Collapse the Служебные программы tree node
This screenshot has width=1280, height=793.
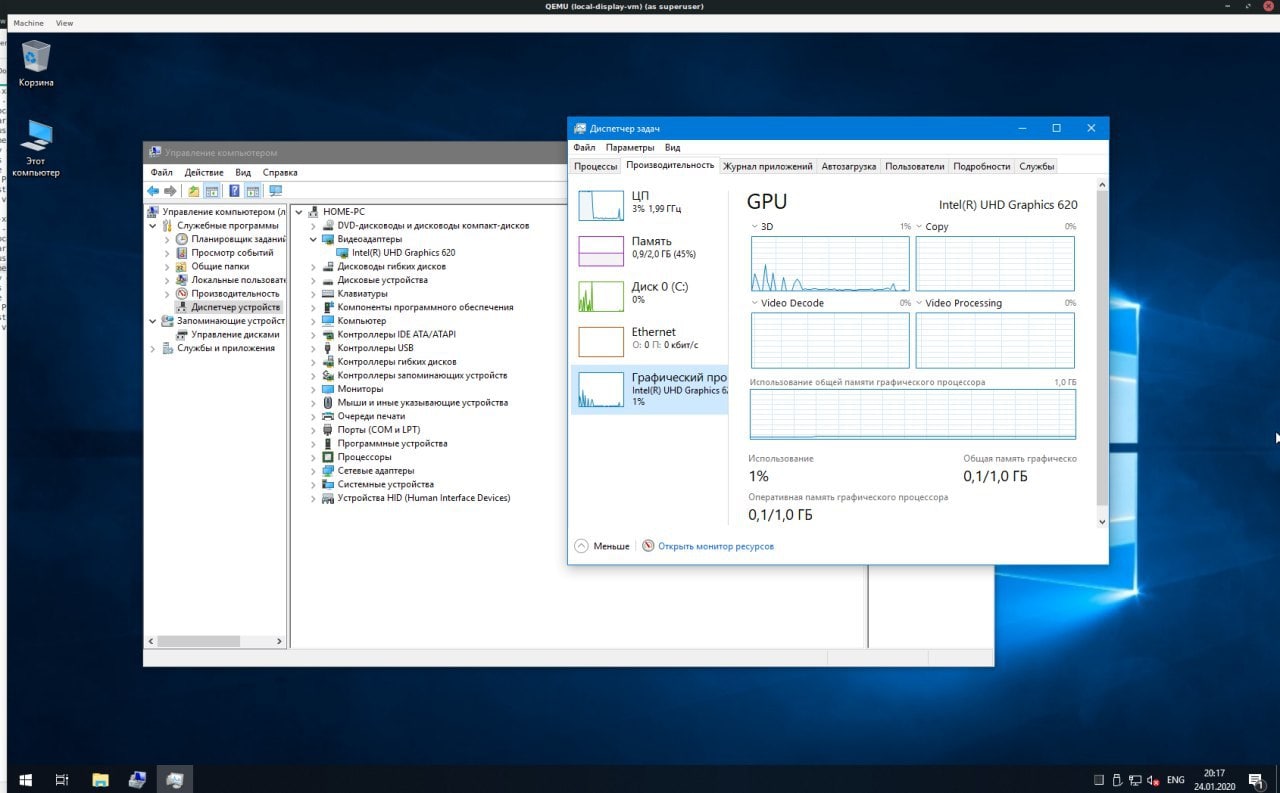[153, 226]
